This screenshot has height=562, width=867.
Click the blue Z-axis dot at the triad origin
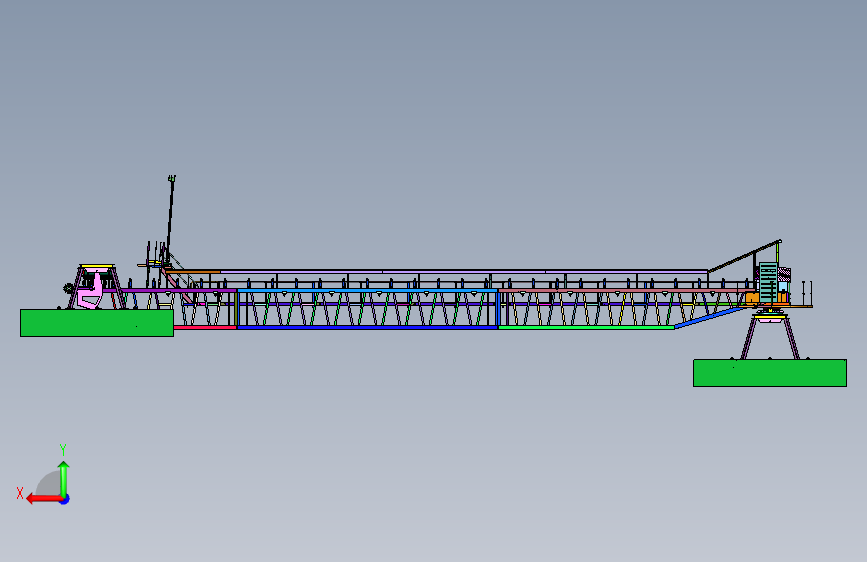pyautogui.click(x=65, y=499)
